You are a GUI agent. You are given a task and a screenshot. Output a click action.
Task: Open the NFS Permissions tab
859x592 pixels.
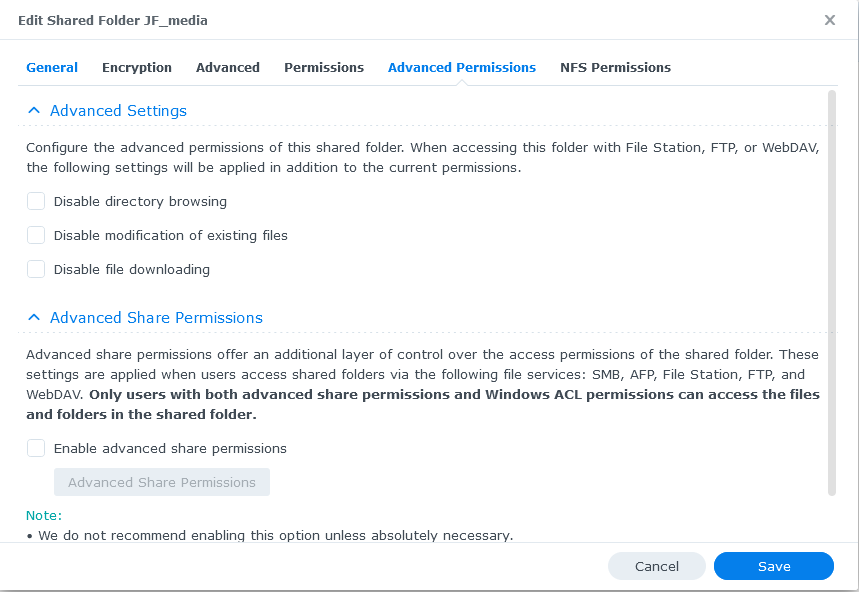point(615,68)
